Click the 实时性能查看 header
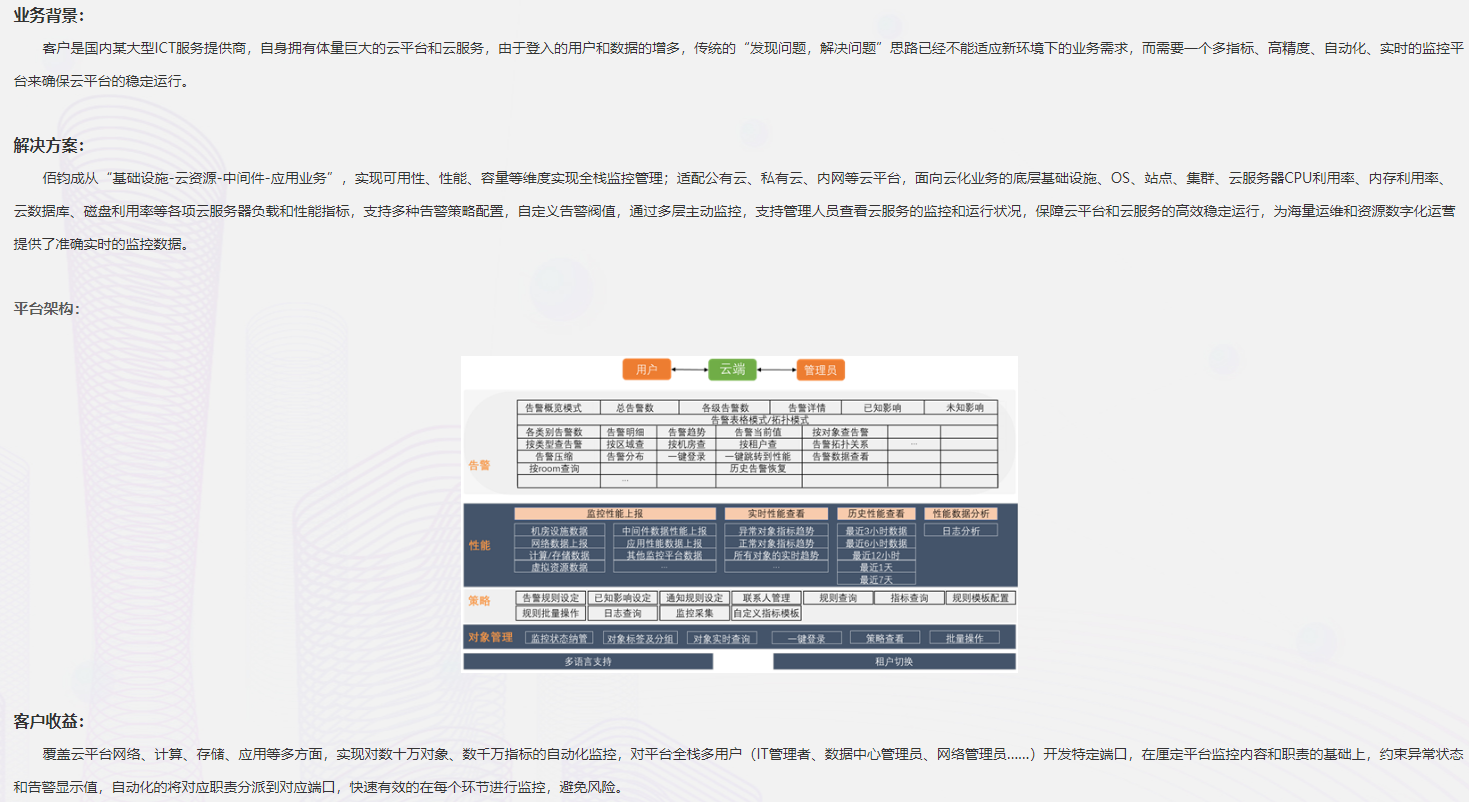Image resolution: width=1469 pixels, height=802 pixels. (x=776, y=513)
